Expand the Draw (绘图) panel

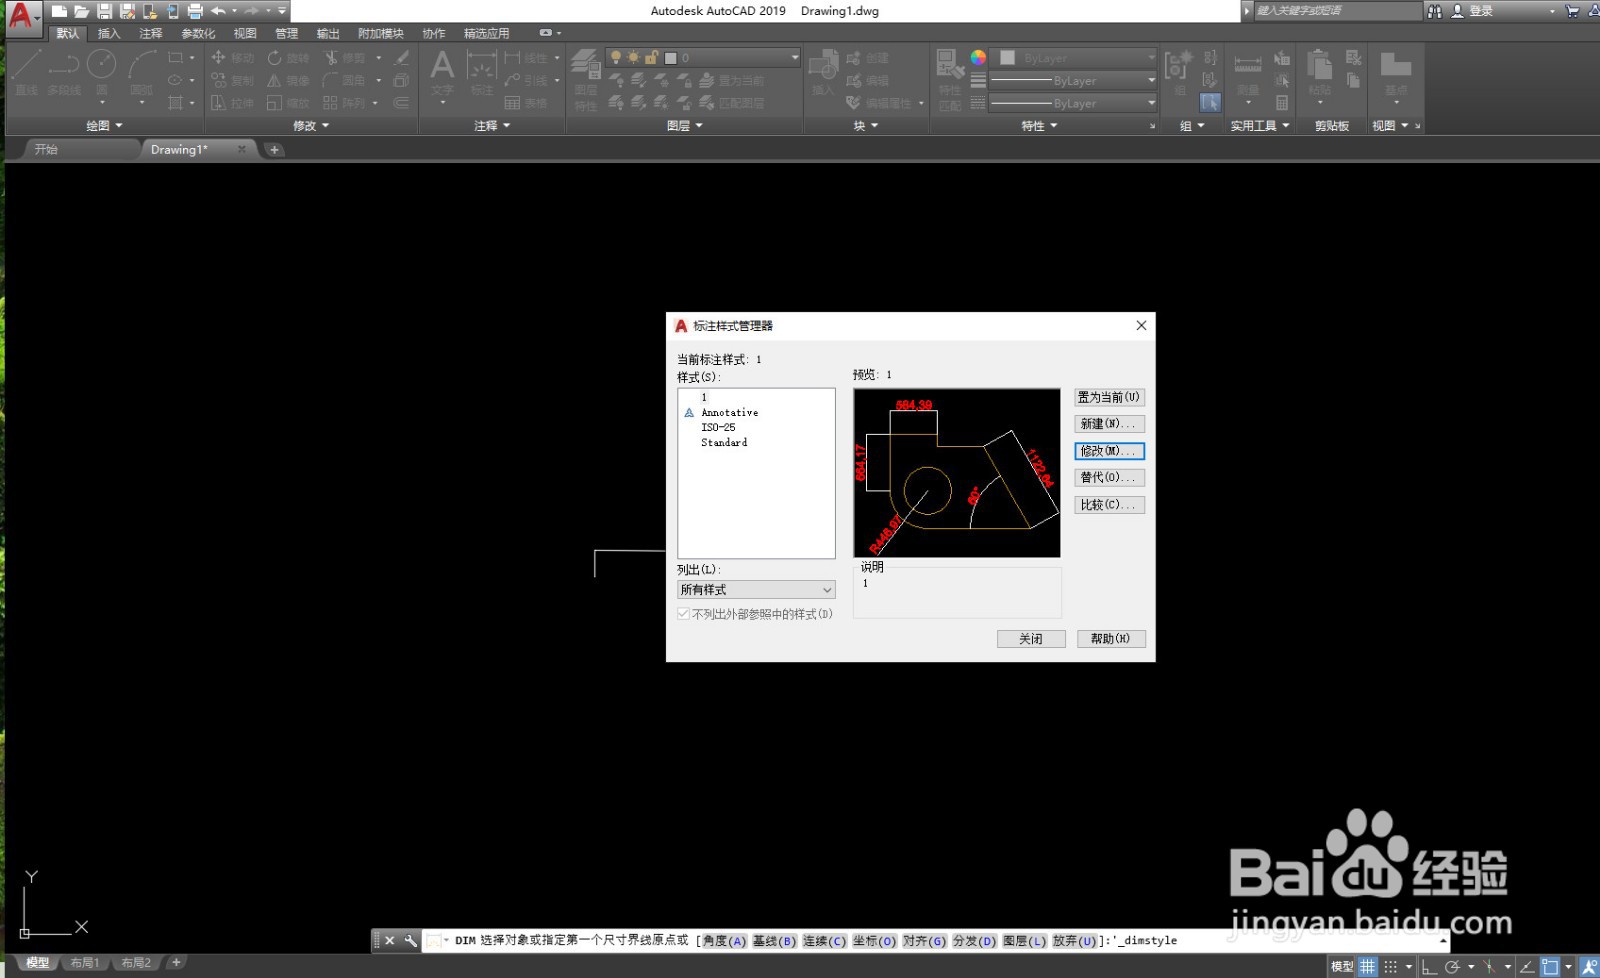coord(104,126)
